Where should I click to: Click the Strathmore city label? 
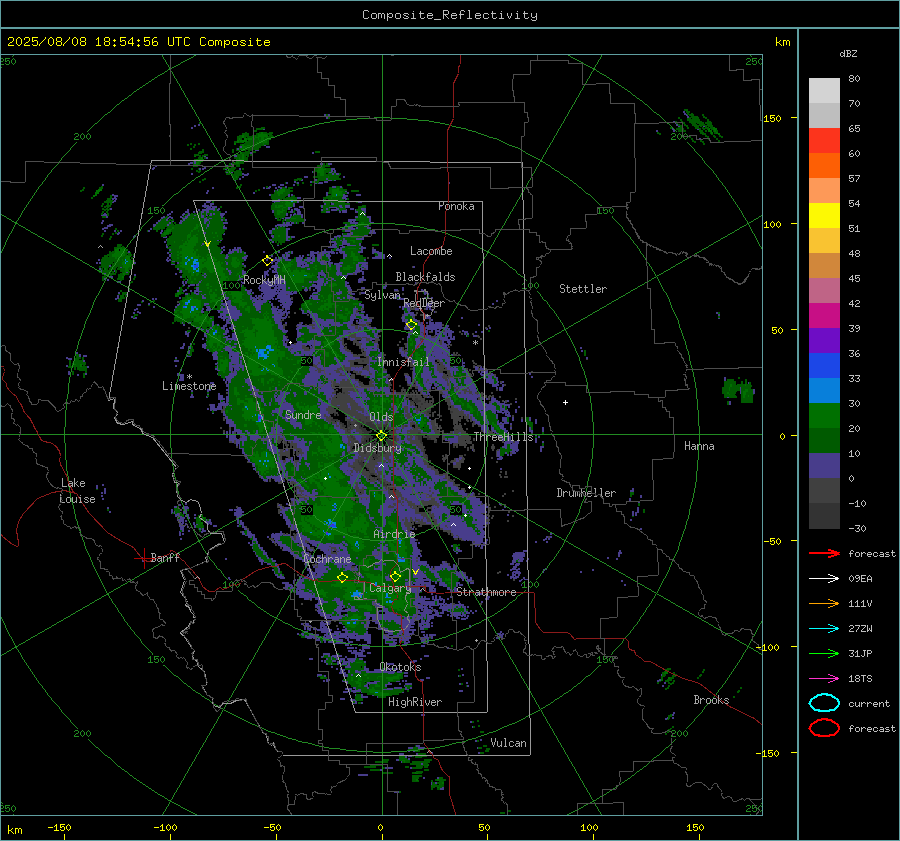pos(486,592)
